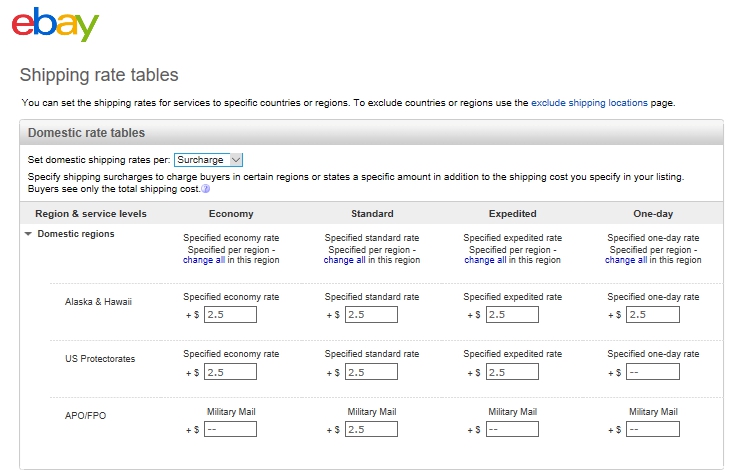The height and width of the screenshot is (476, 731).
Task: Select Alaska & Hawaii economy surcharge field
Action: 230,315
